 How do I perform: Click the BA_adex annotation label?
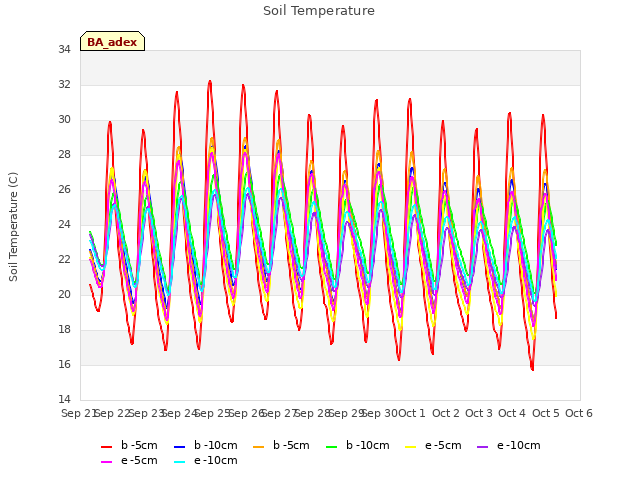pos(112,42)
